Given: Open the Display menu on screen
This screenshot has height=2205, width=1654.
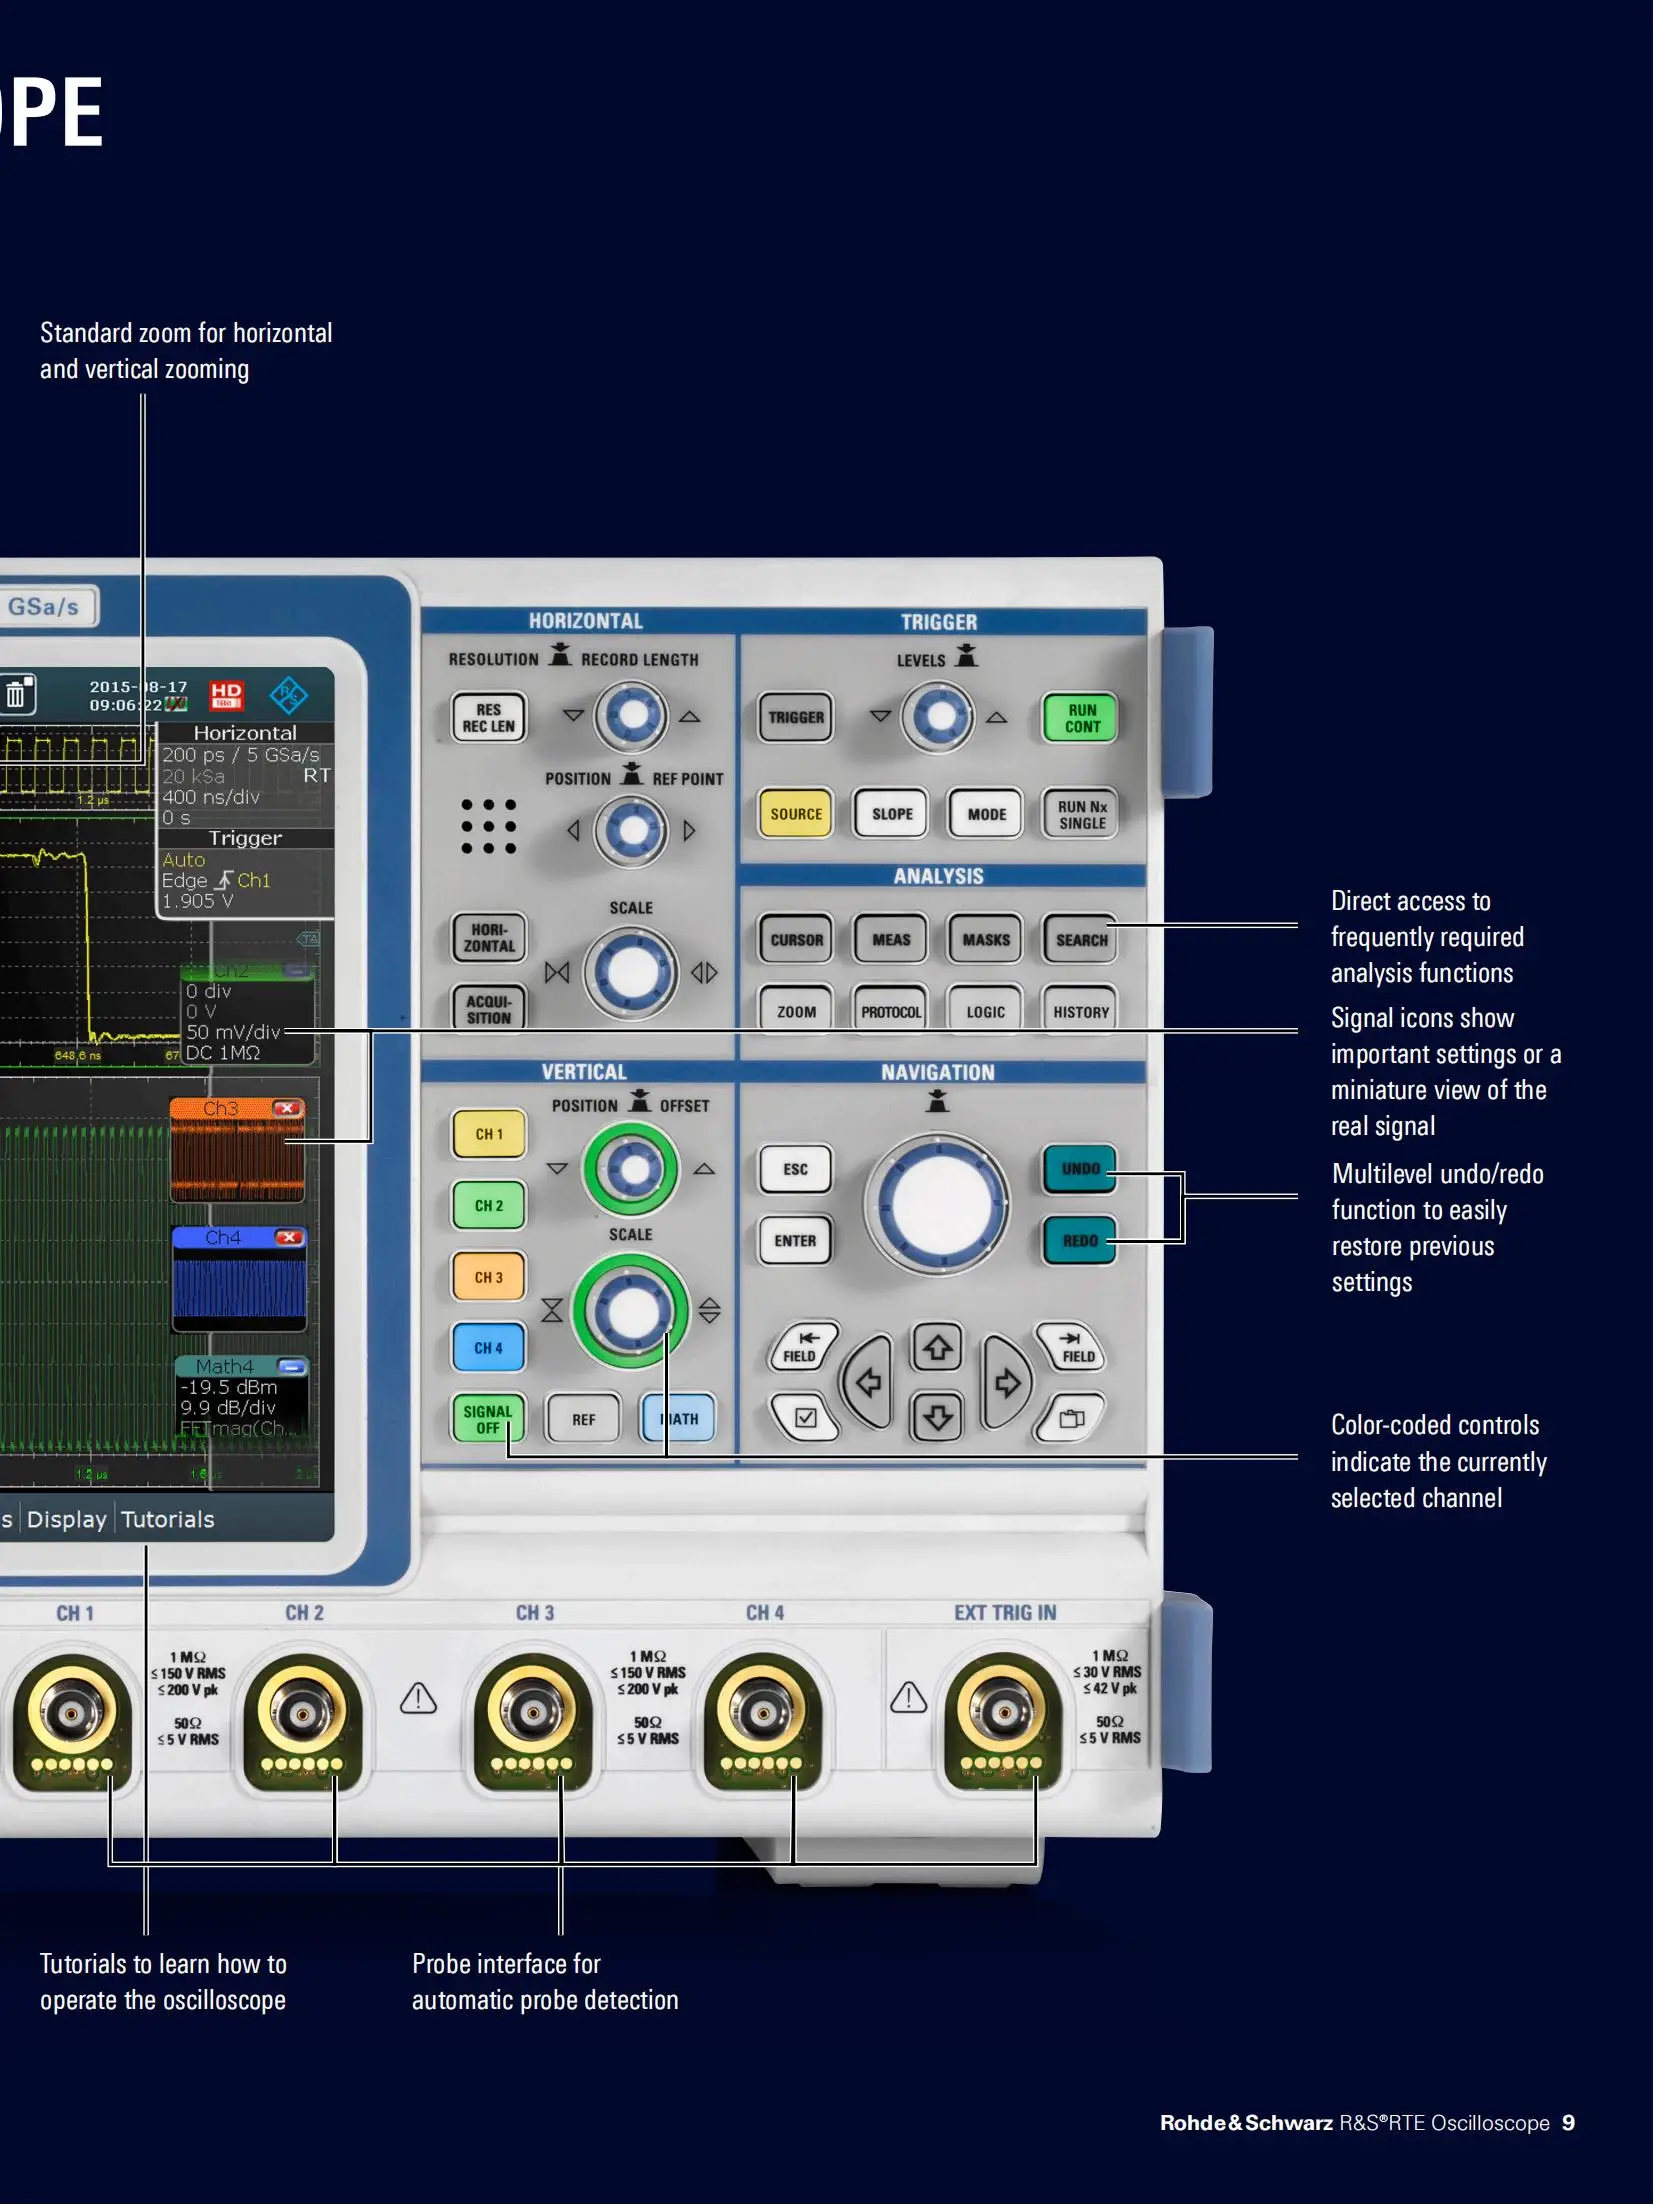Looking at the screenshot, I should click(x=66, y=1520).
